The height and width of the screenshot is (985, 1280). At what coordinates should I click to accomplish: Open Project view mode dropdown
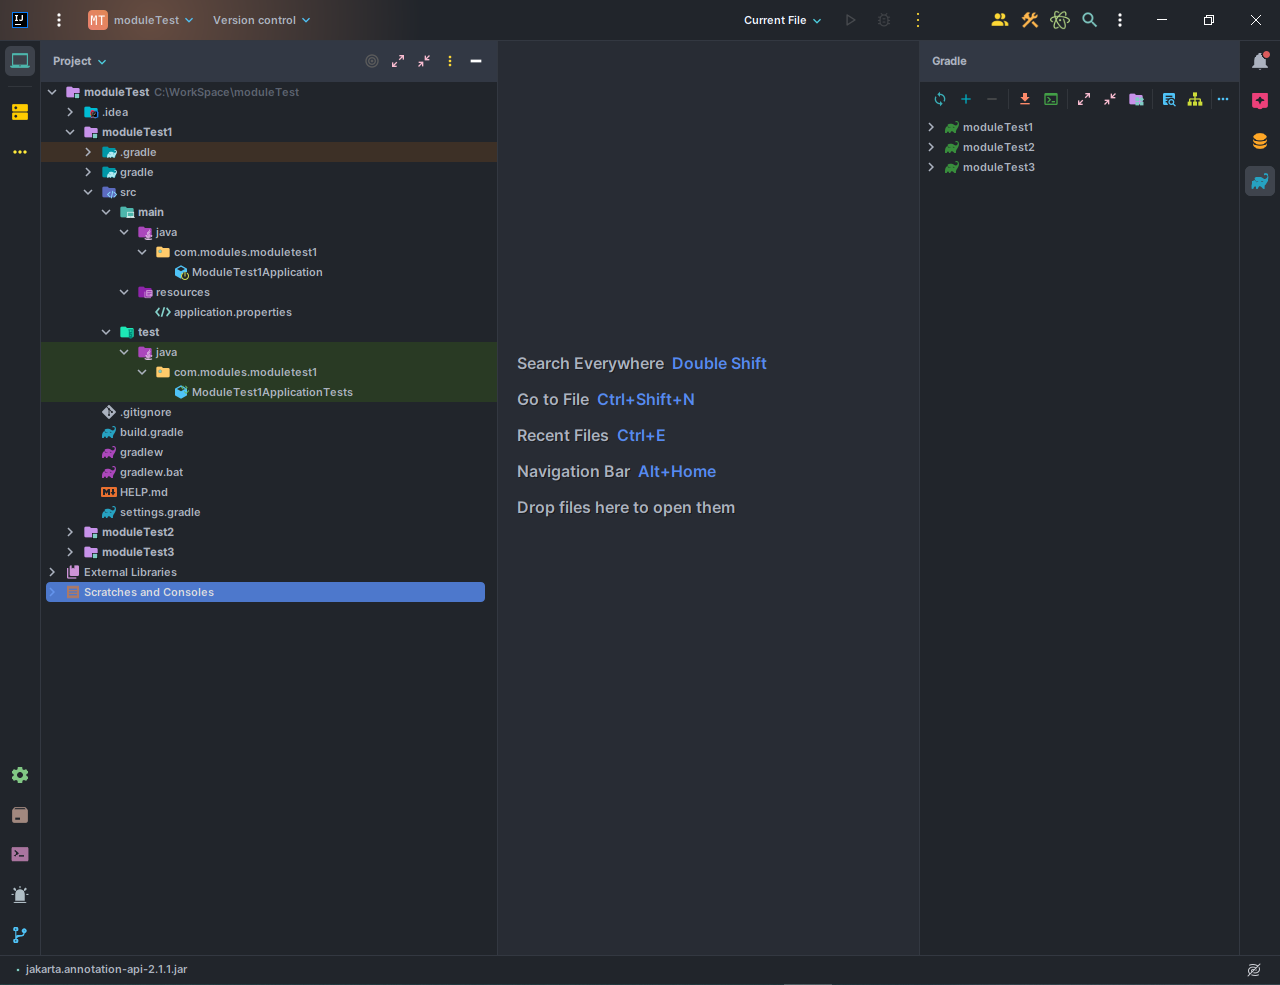point(79,61)
